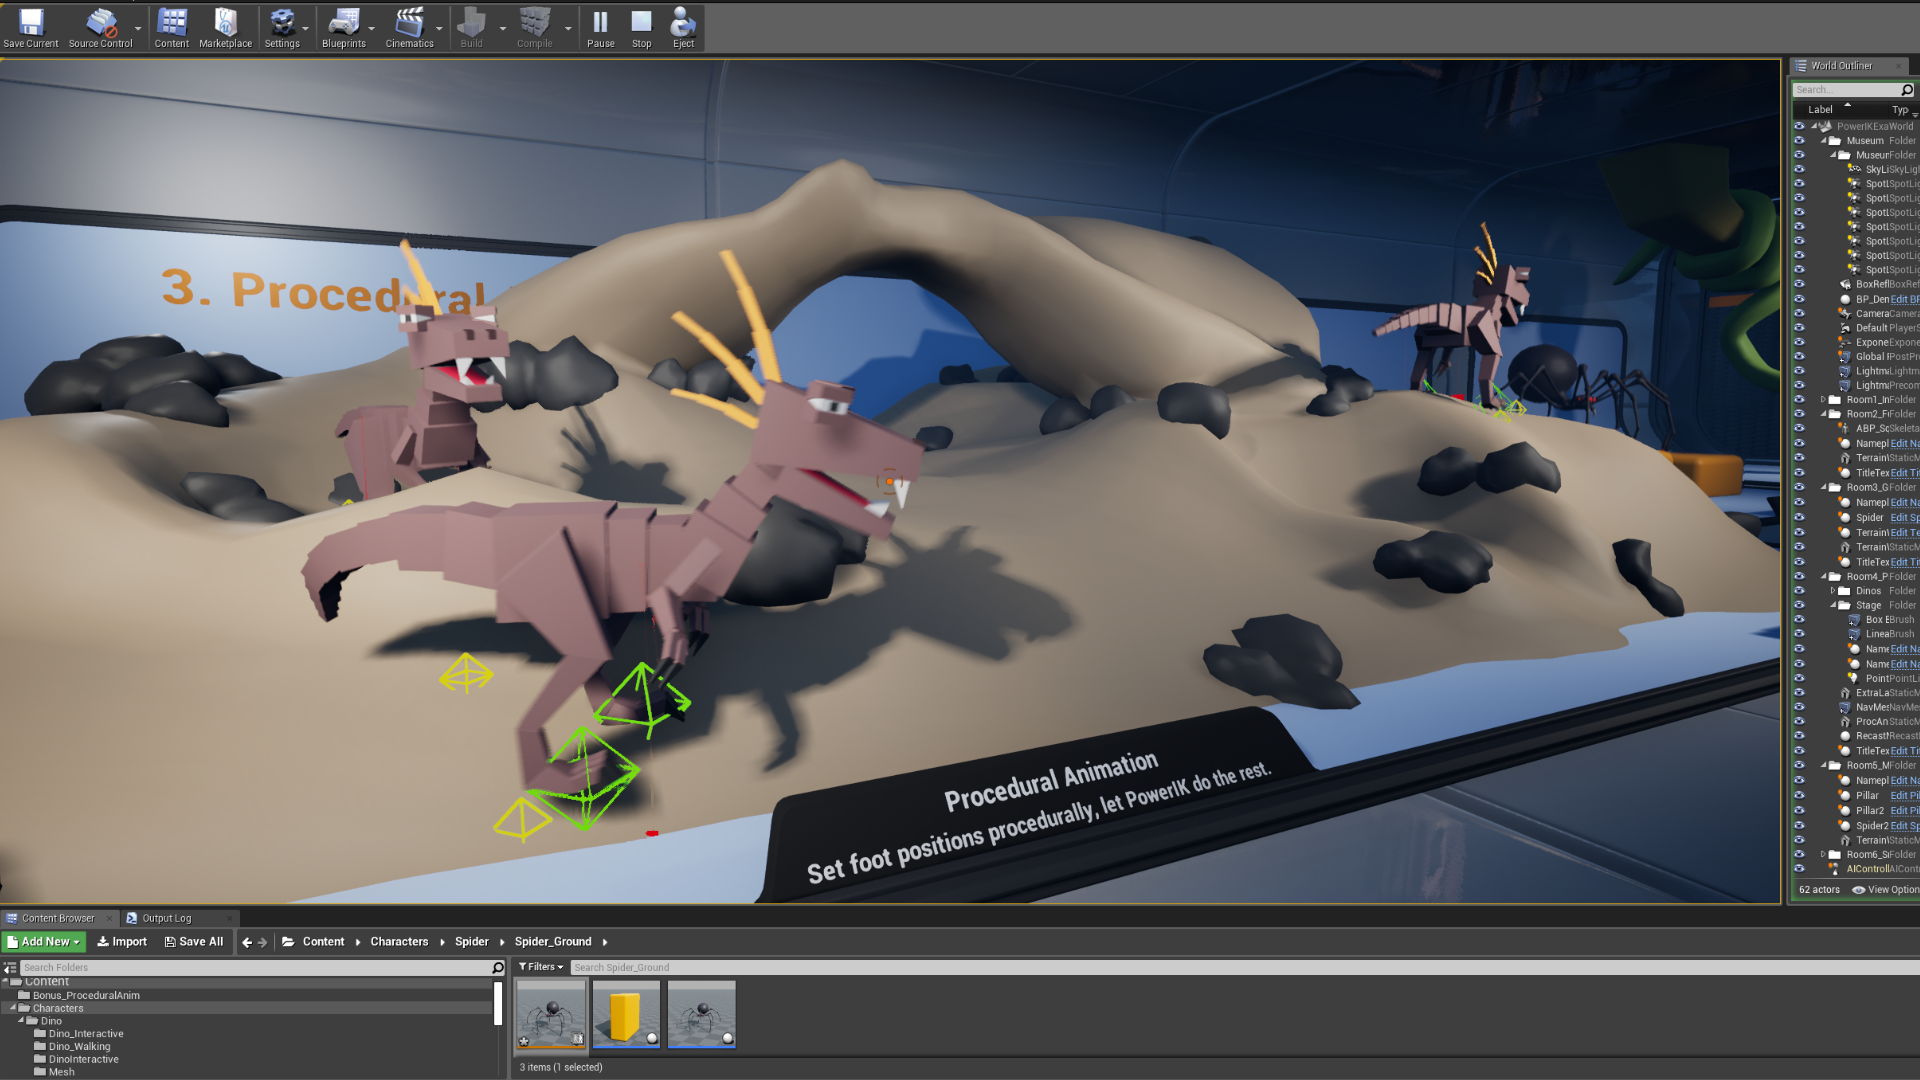Click the Source Control icon
The image size is (1920, 1080).
[100, 27]
